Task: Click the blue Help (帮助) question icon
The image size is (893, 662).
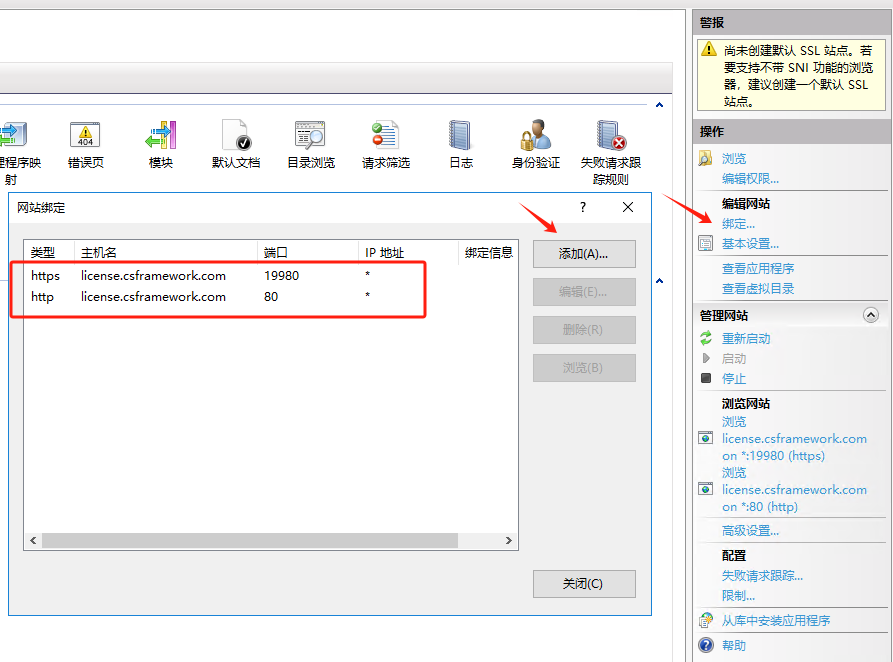Action: [x=706, y=645]
